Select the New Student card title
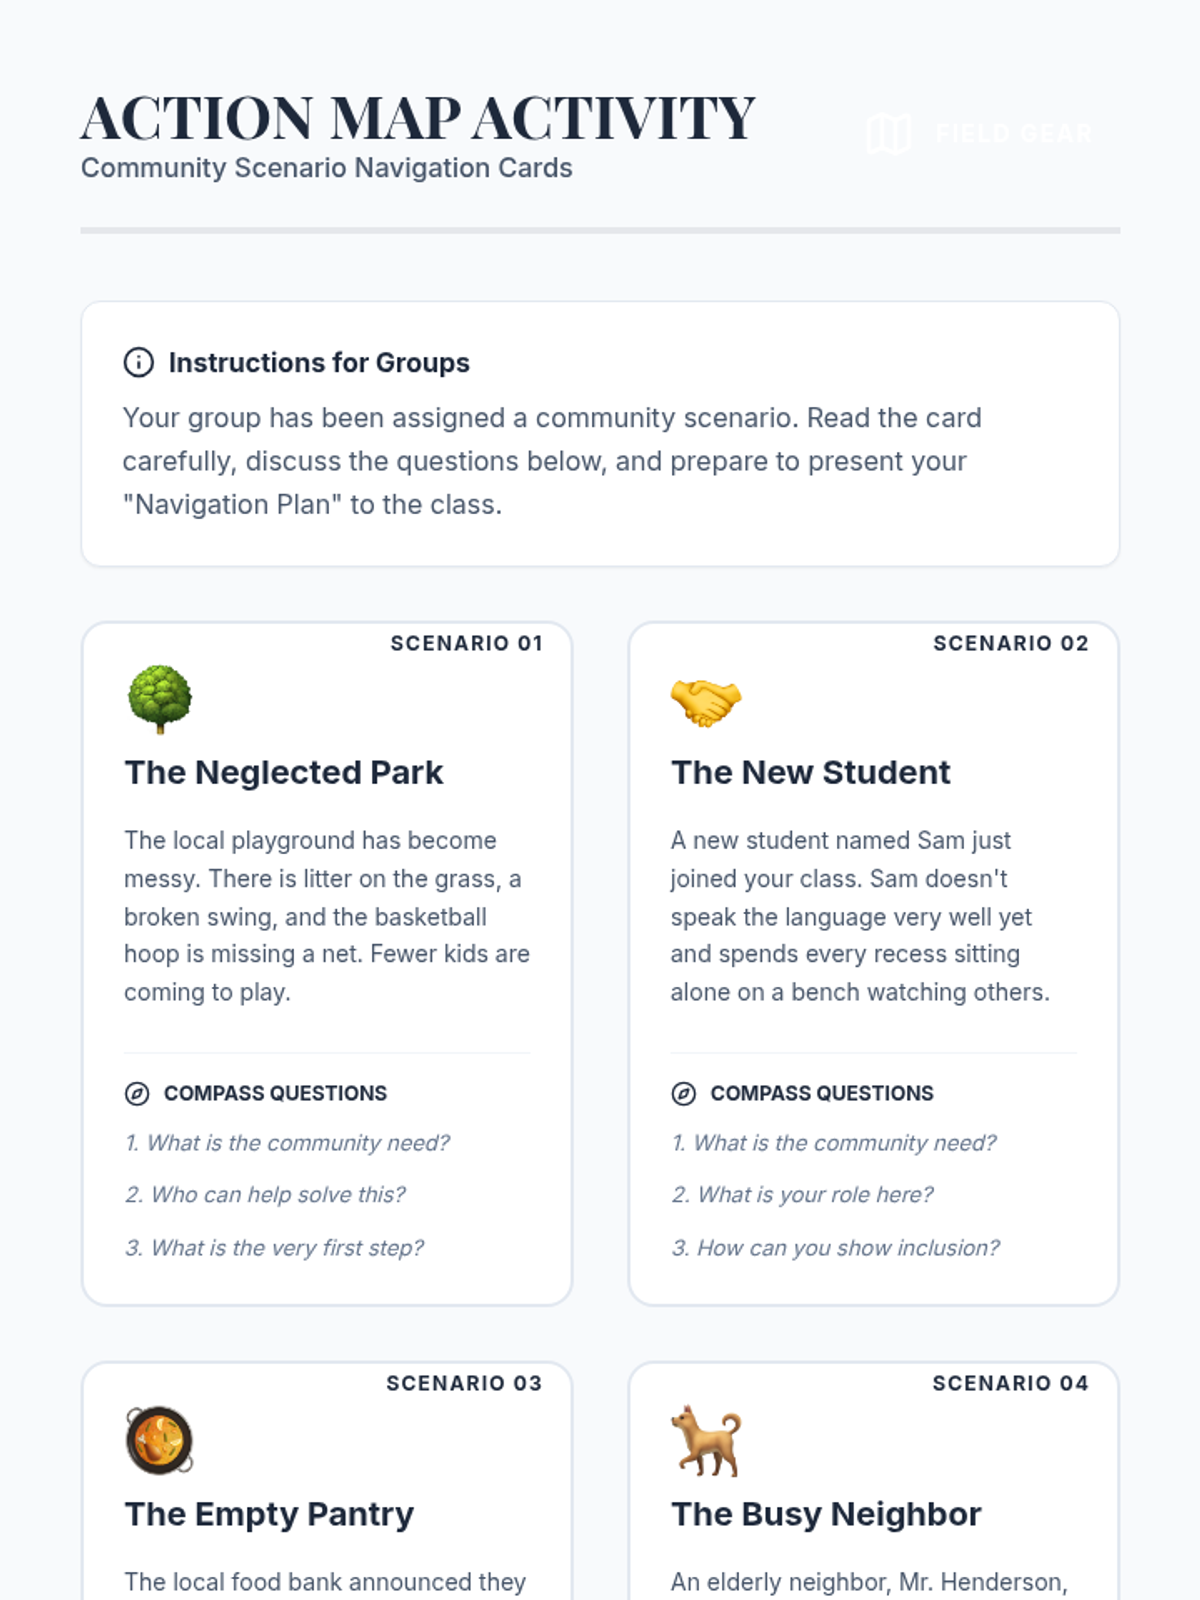1200x1600 pixels. click(x=811, y=772)
